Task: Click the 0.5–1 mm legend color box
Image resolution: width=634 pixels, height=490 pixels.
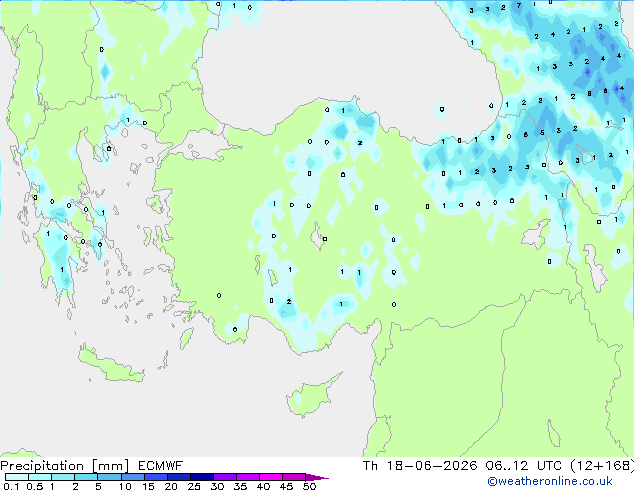Action: pyautogui.click(x=40, y=477)
